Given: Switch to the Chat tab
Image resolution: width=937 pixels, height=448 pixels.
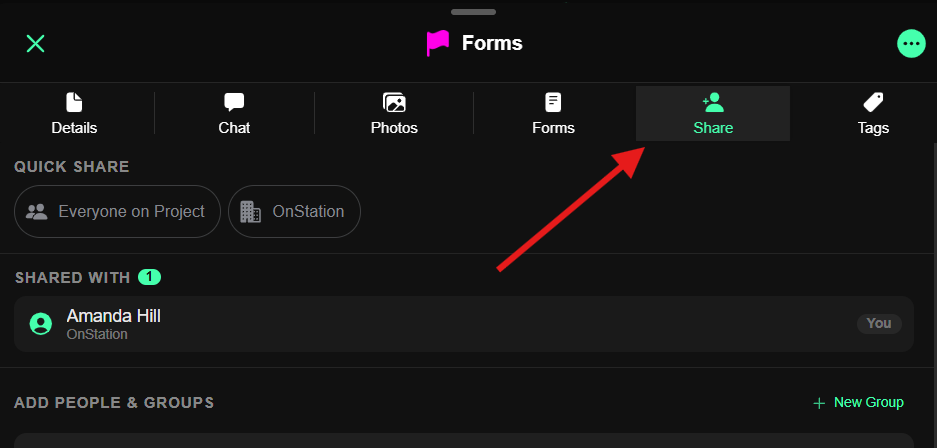Looking at the screenshot, I should [x=234, y=114].
